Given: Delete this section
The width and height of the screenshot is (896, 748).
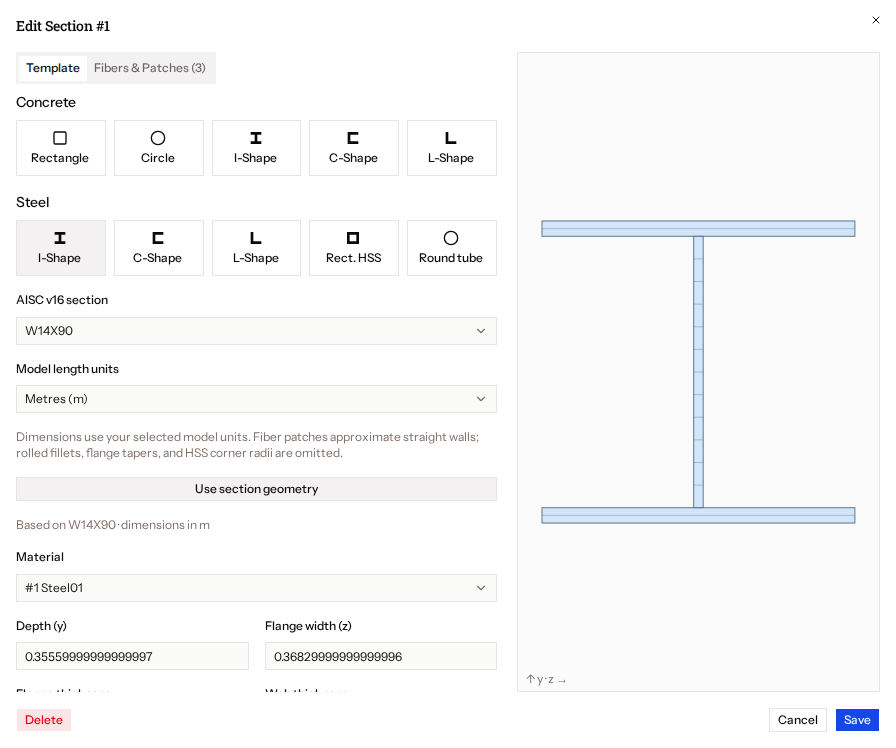Looking at the screenshot, I should point(44,720).
